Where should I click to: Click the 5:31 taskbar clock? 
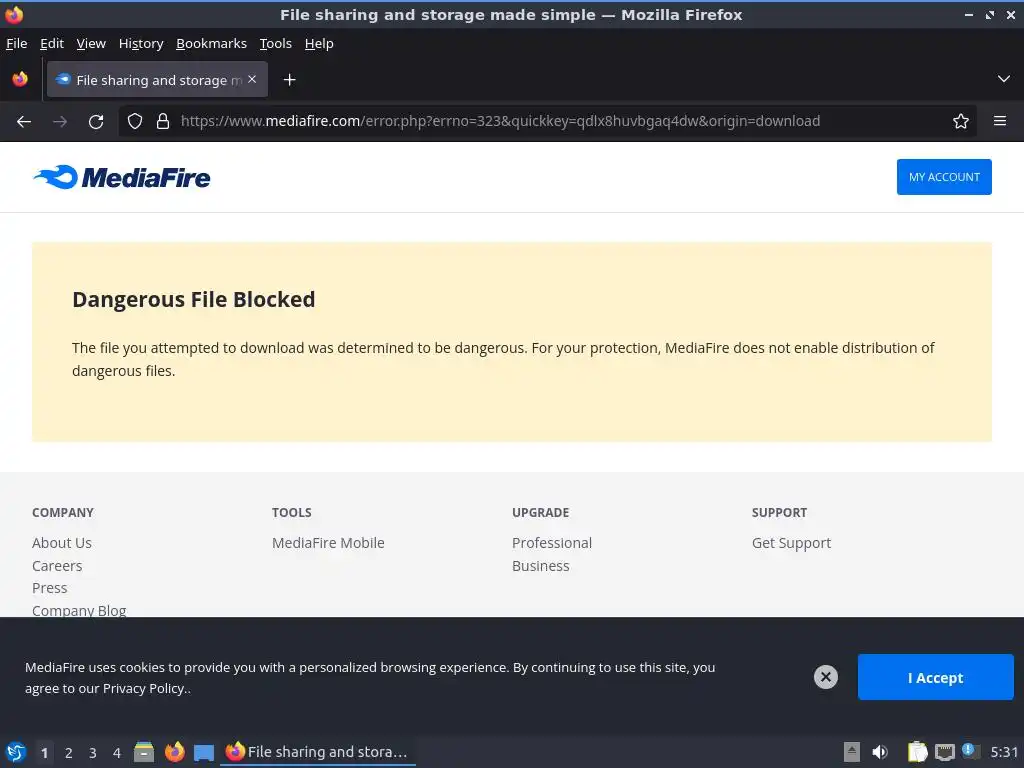(1004, 752)
